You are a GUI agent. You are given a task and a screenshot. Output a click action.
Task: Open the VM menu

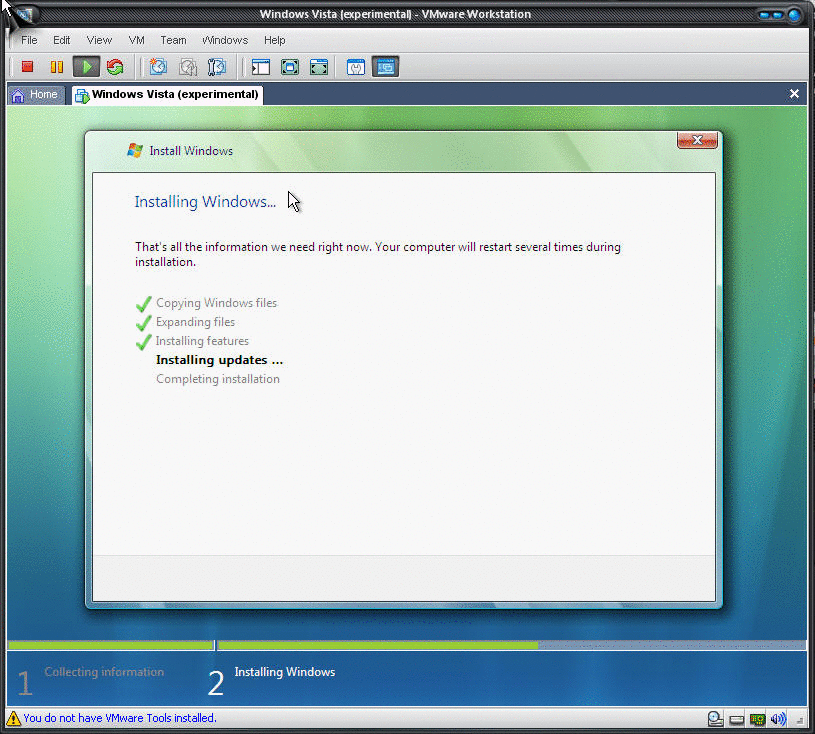tap(137, 40)
